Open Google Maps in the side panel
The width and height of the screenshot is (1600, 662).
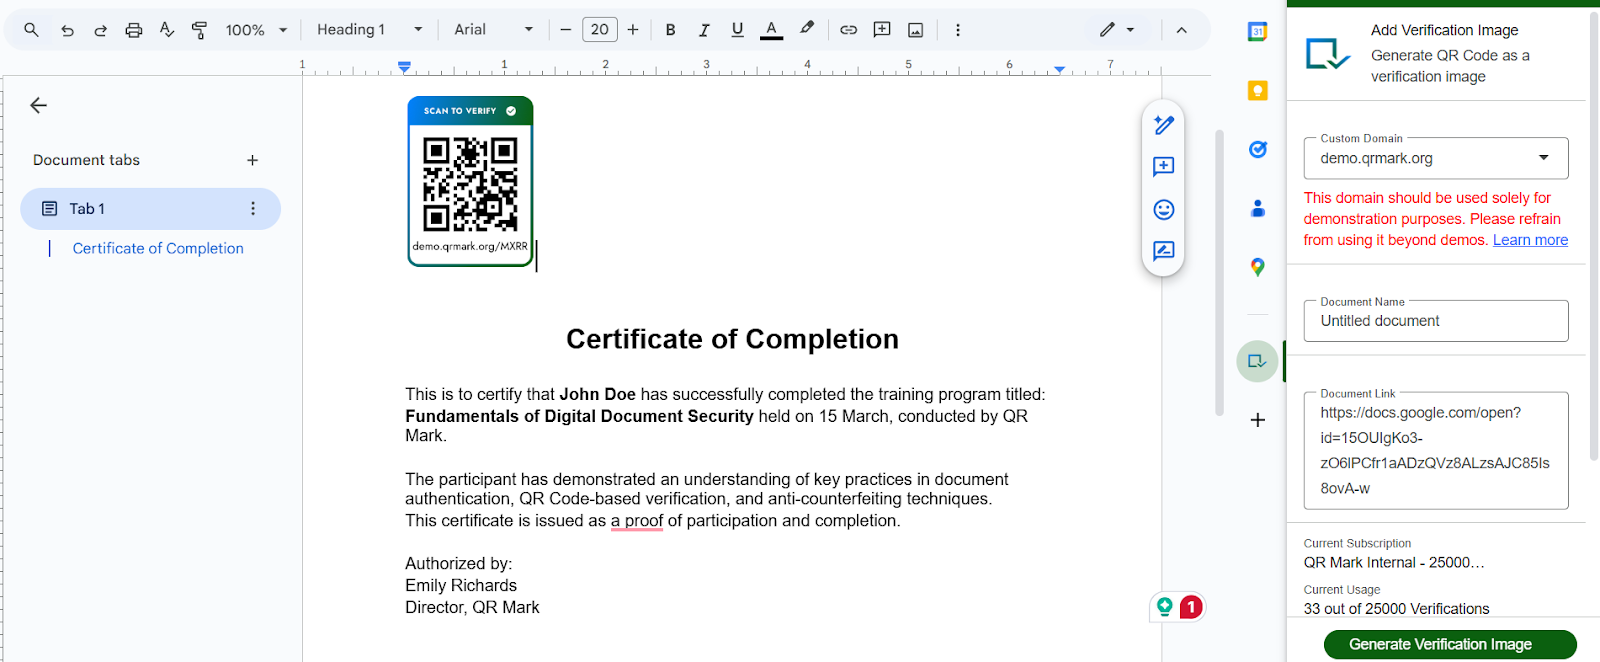pos(1258,267)
